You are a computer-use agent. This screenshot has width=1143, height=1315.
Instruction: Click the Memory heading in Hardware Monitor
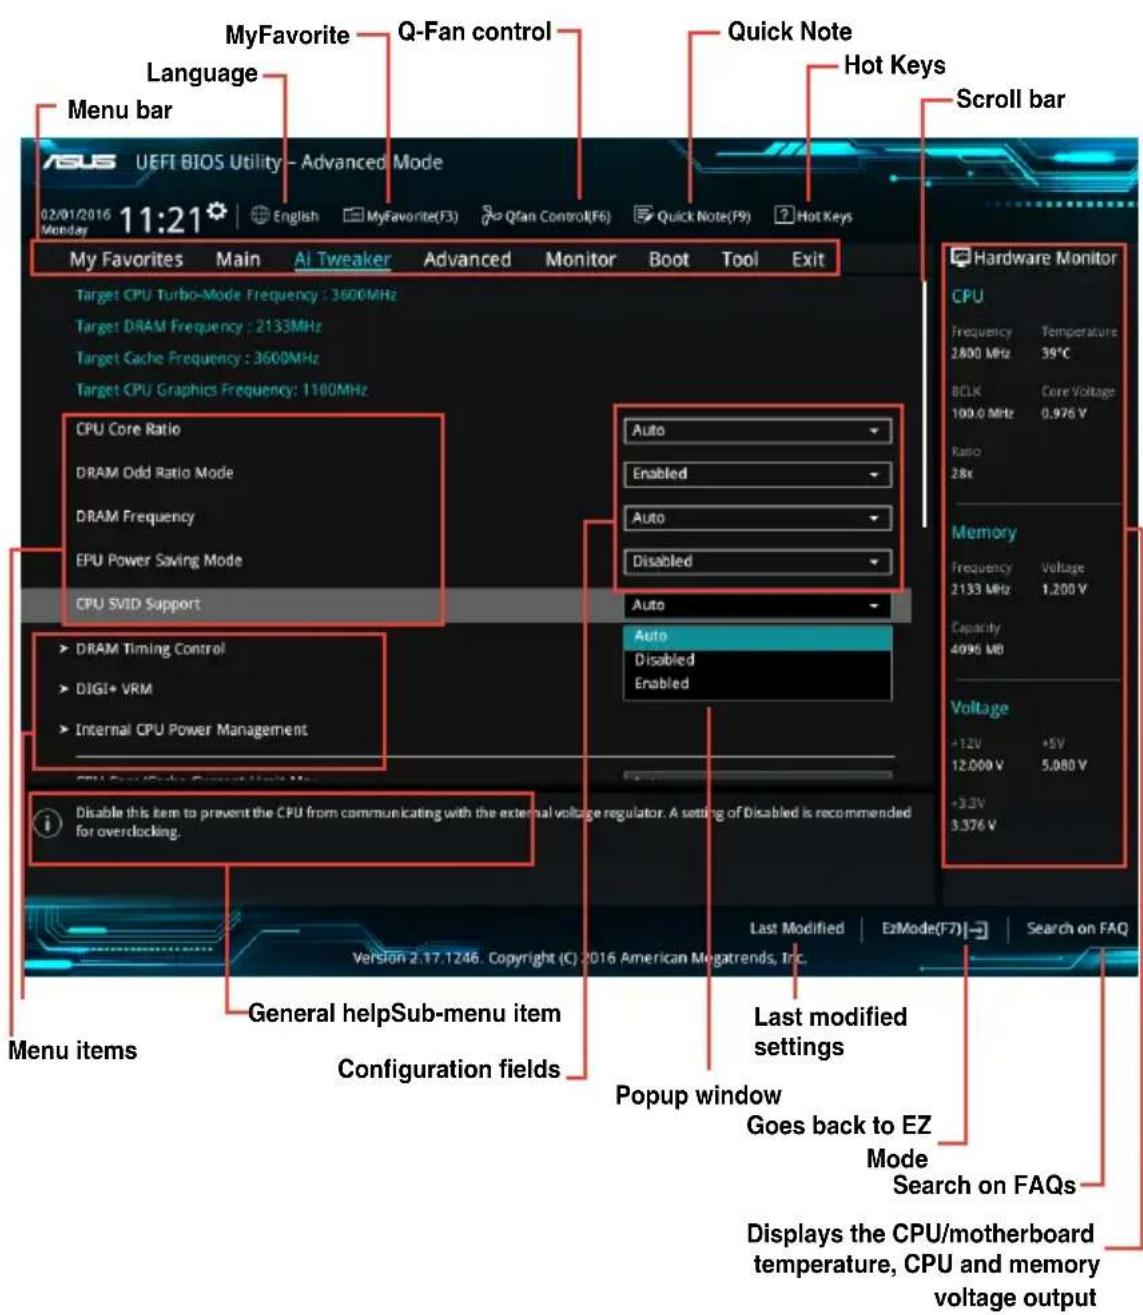click(984, 533)
